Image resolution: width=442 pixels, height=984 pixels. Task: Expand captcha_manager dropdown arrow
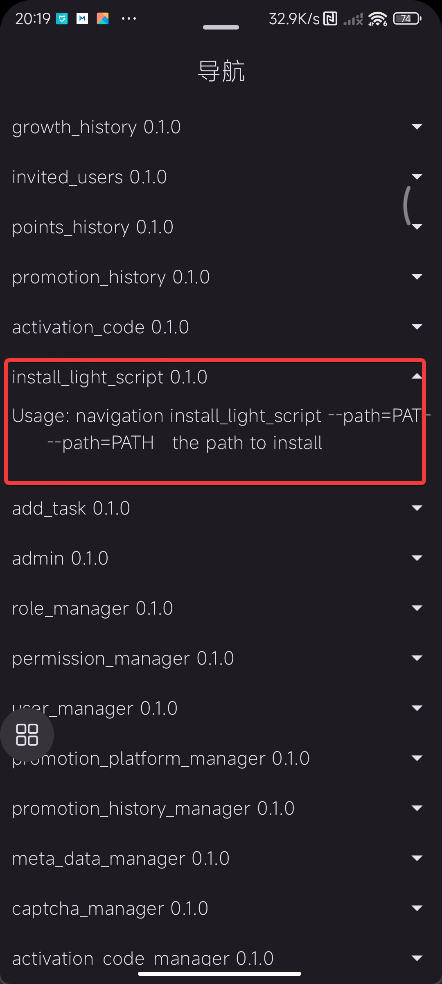tap(417, 908)
